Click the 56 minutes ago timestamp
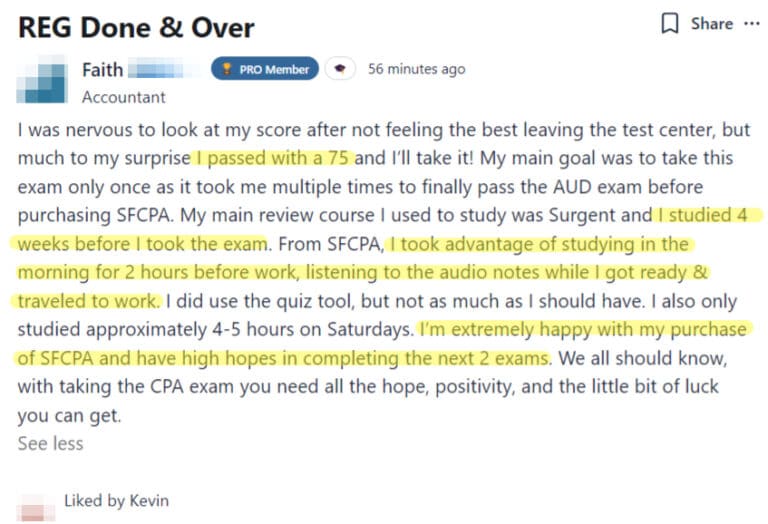 coord(416,69)
